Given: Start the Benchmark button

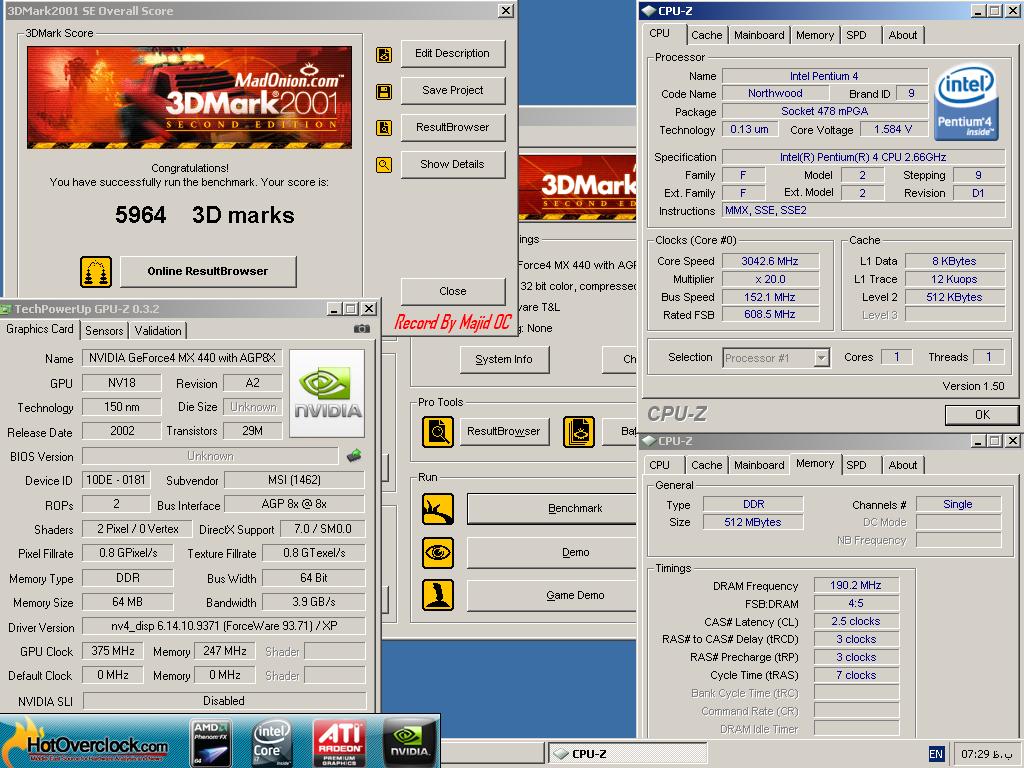Looking at the screenshot, I should click(x=552, y=509).
